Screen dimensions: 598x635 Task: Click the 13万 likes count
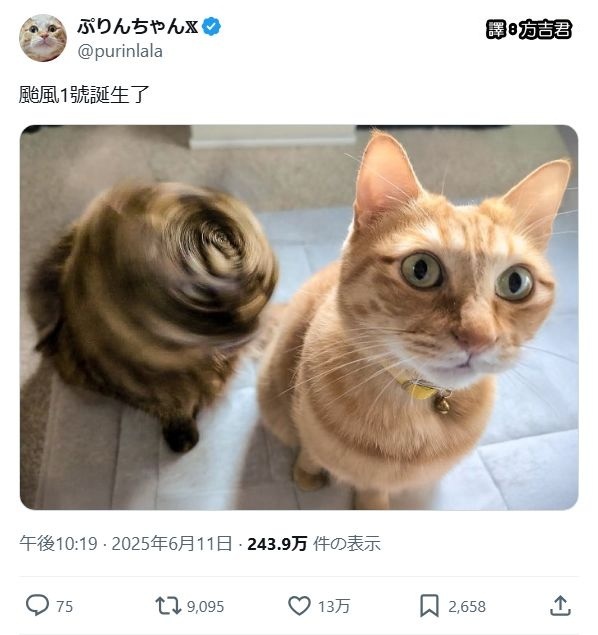(334, 607)
